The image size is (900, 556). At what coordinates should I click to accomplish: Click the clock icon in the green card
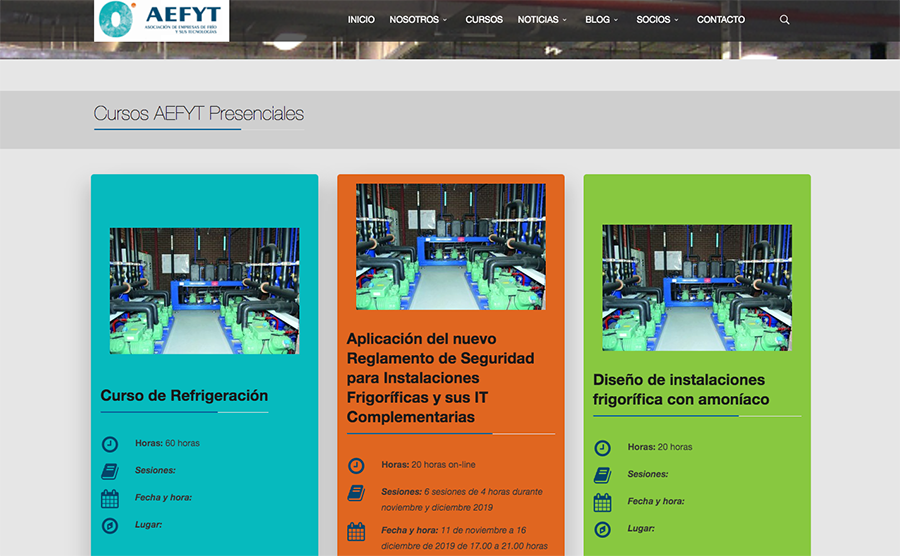(x=602, y=448)
